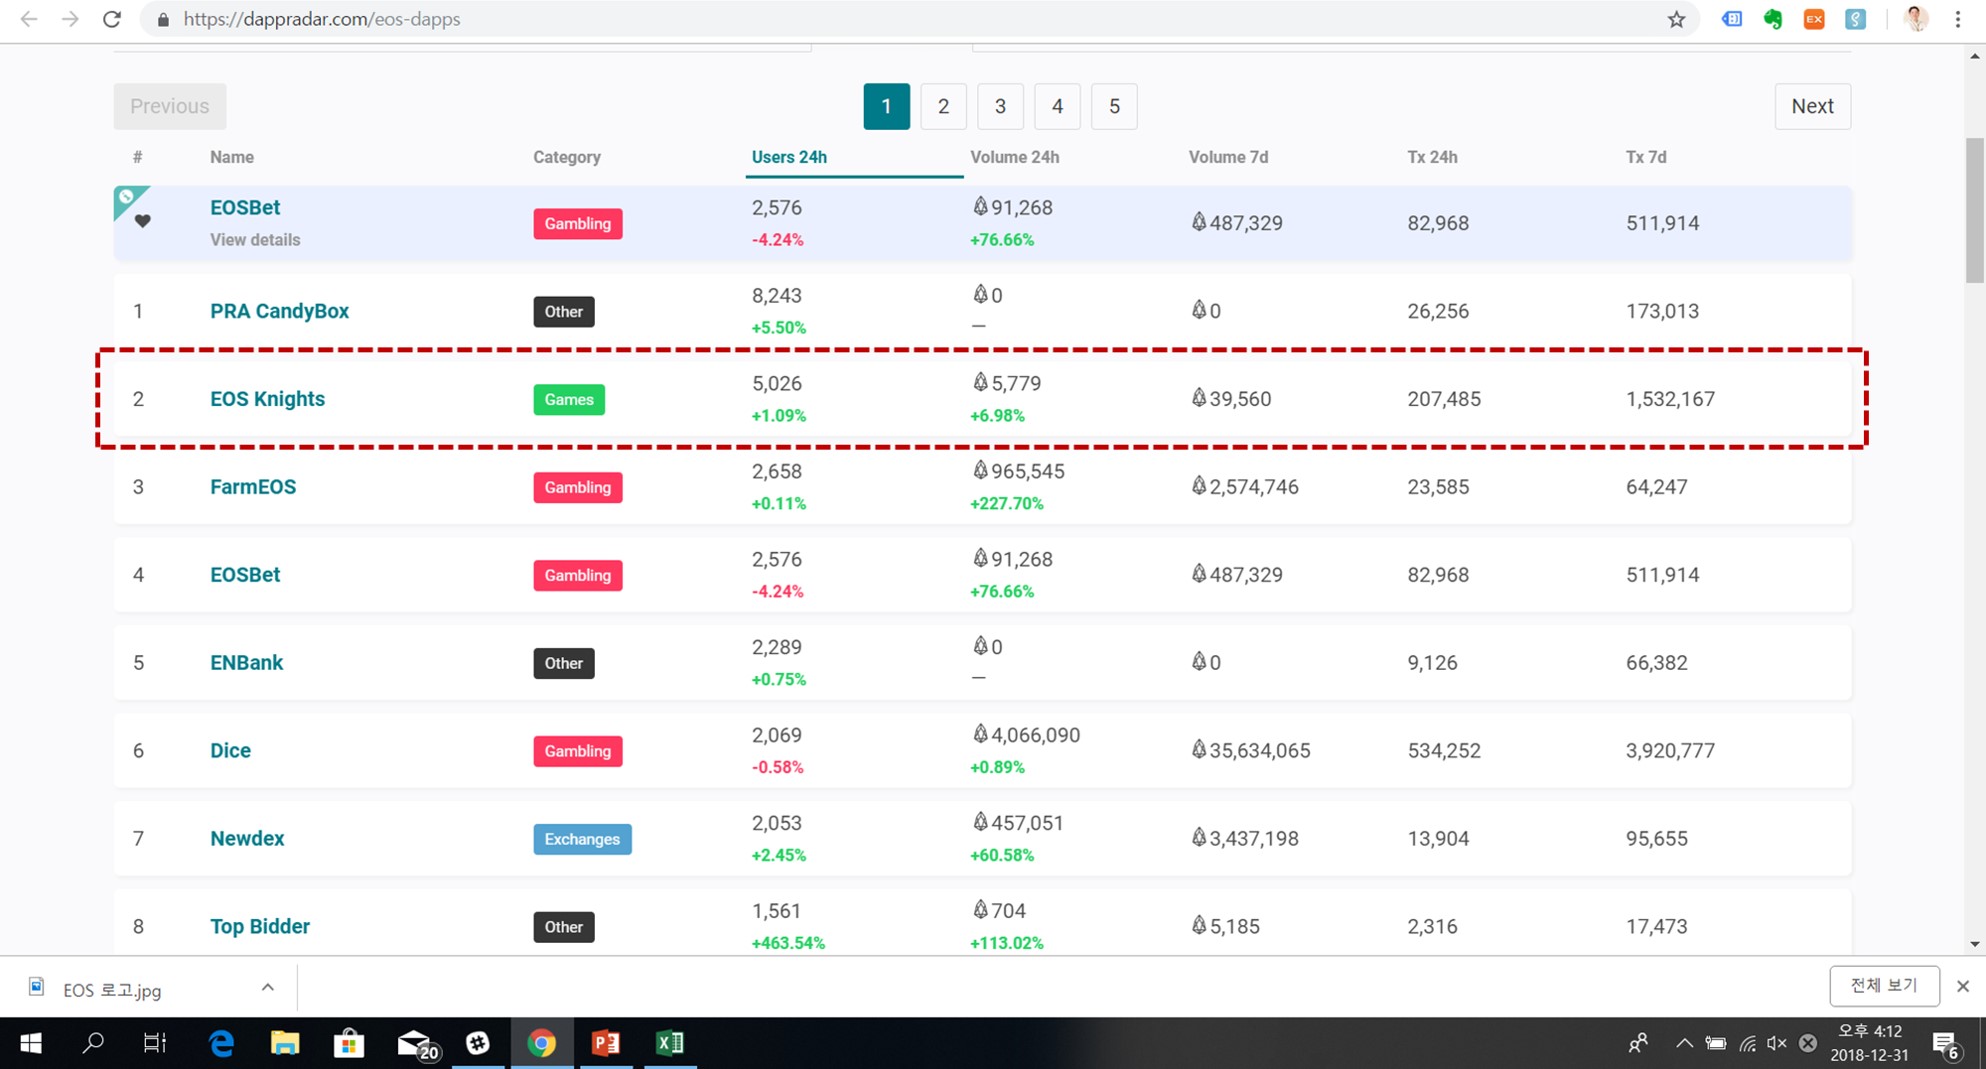Viewport: 1986px width, 1069px height.
Task: Open PowerPoint from the taskbar
Action: 606,1043
